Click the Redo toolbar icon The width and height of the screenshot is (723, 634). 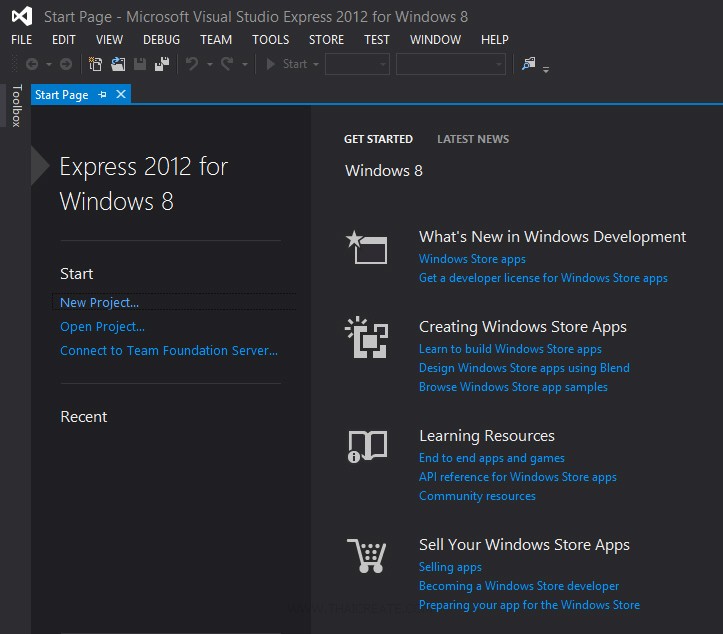pos(227,64)
